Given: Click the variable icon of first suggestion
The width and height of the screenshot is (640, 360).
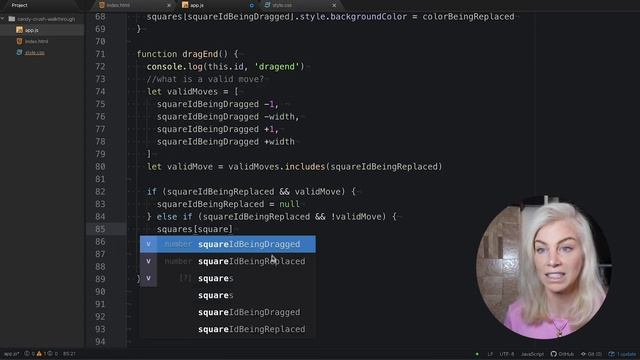Looking at the screenshot, I should (x=149, y=244).
